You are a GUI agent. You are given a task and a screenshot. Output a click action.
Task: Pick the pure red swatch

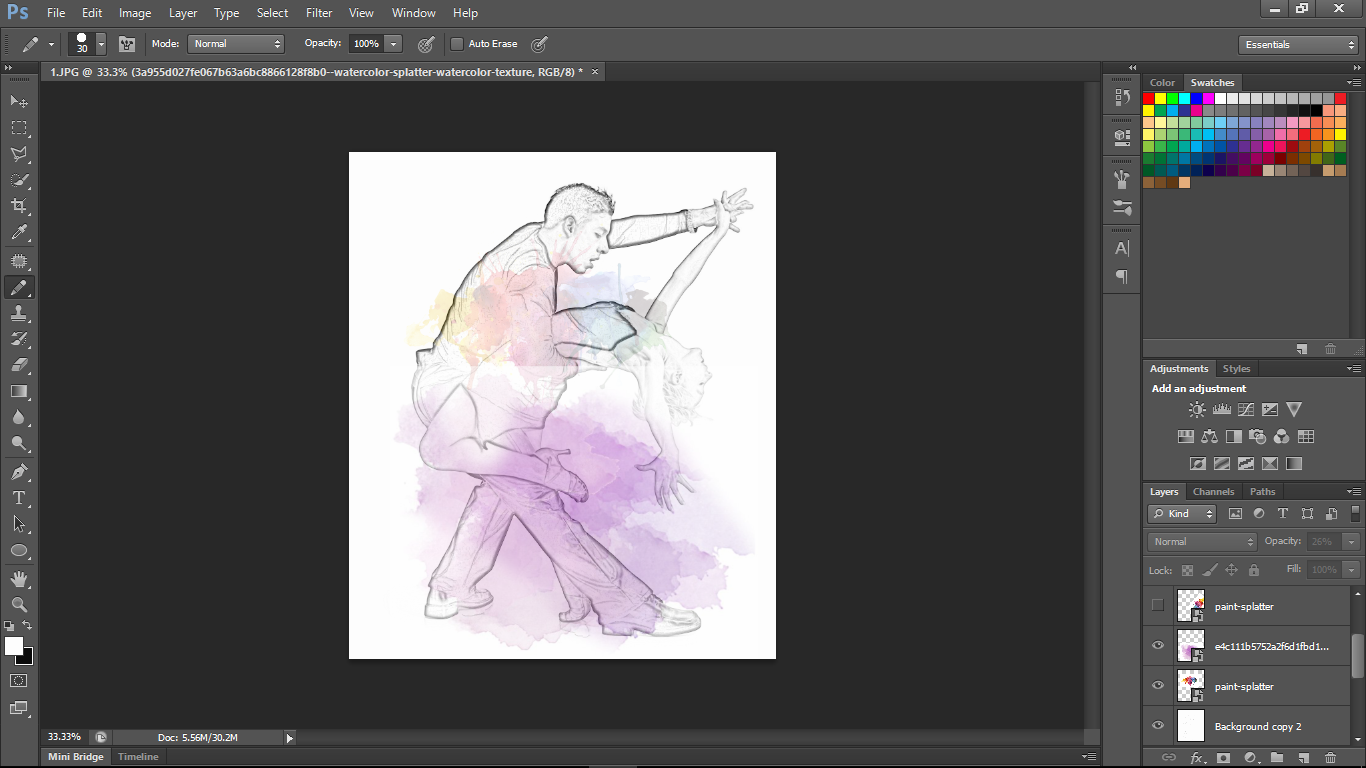coord(1149,98)
